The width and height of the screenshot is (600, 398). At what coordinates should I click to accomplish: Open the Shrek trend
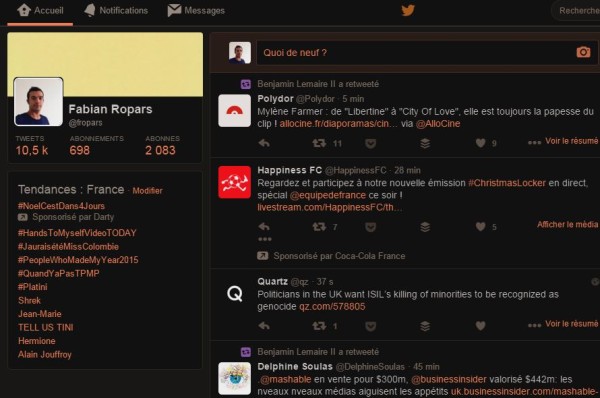coord(29,300)
